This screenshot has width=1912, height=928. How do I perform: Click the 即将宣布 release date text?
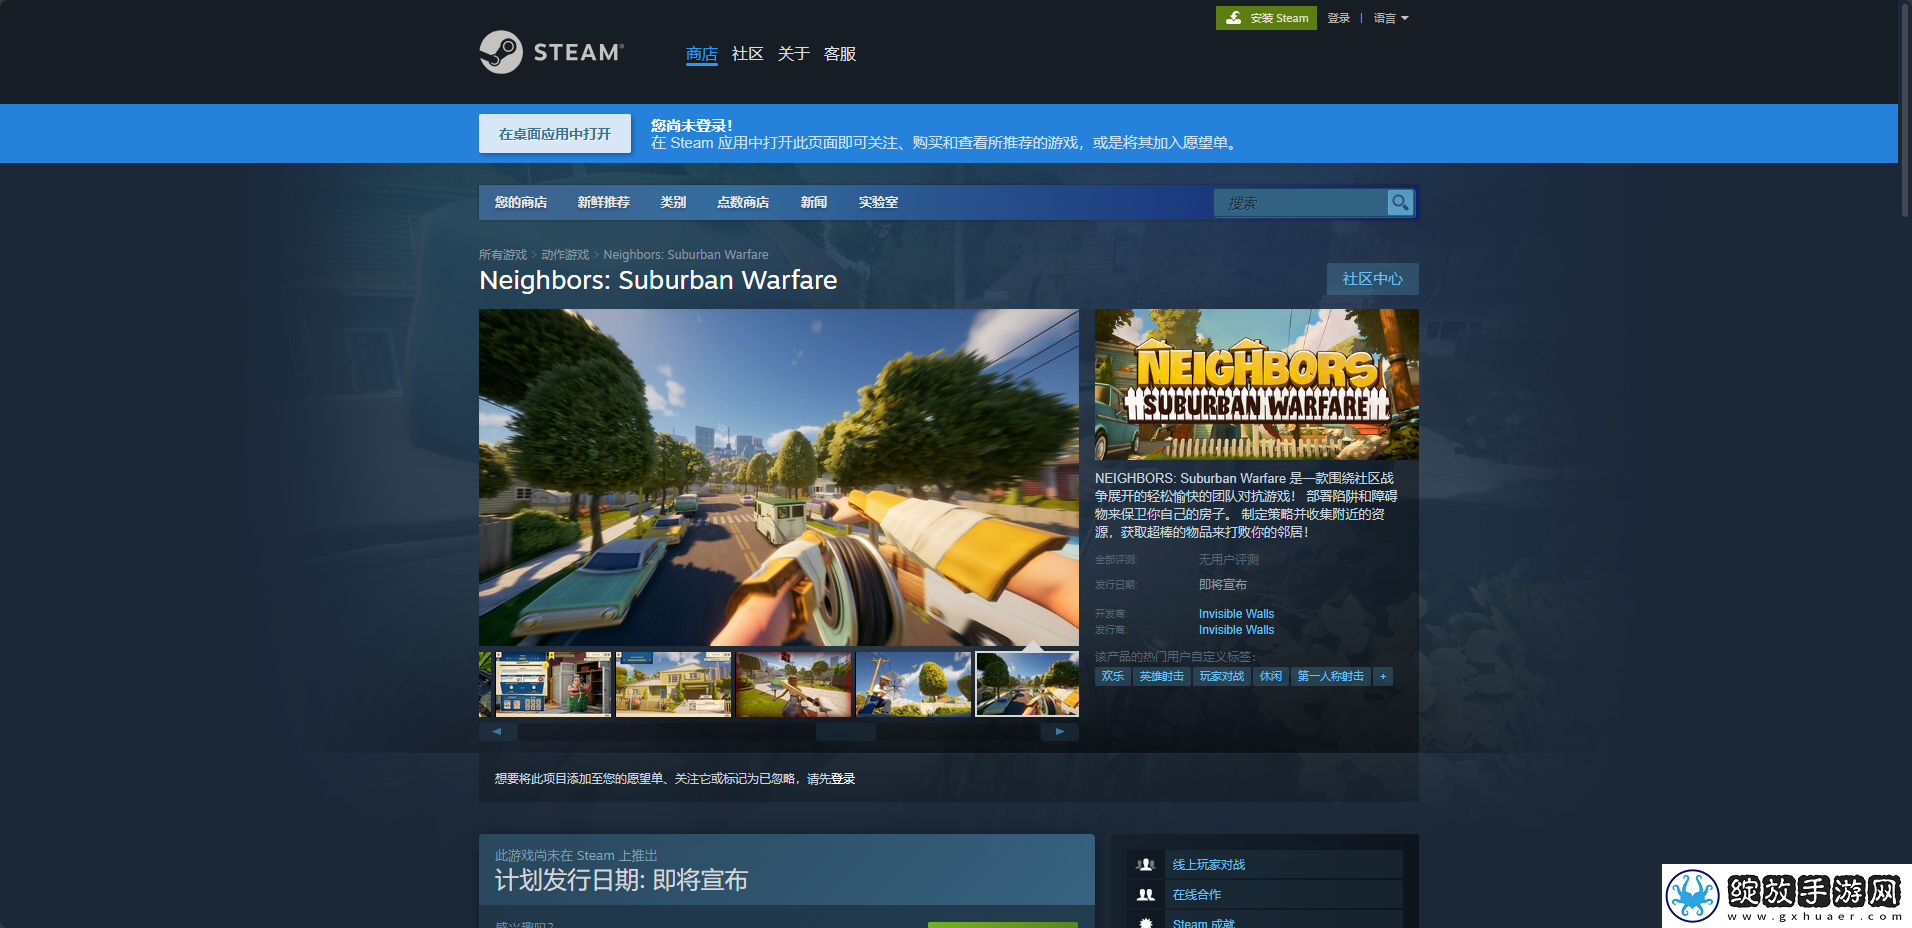click(x=1223, y=585)
